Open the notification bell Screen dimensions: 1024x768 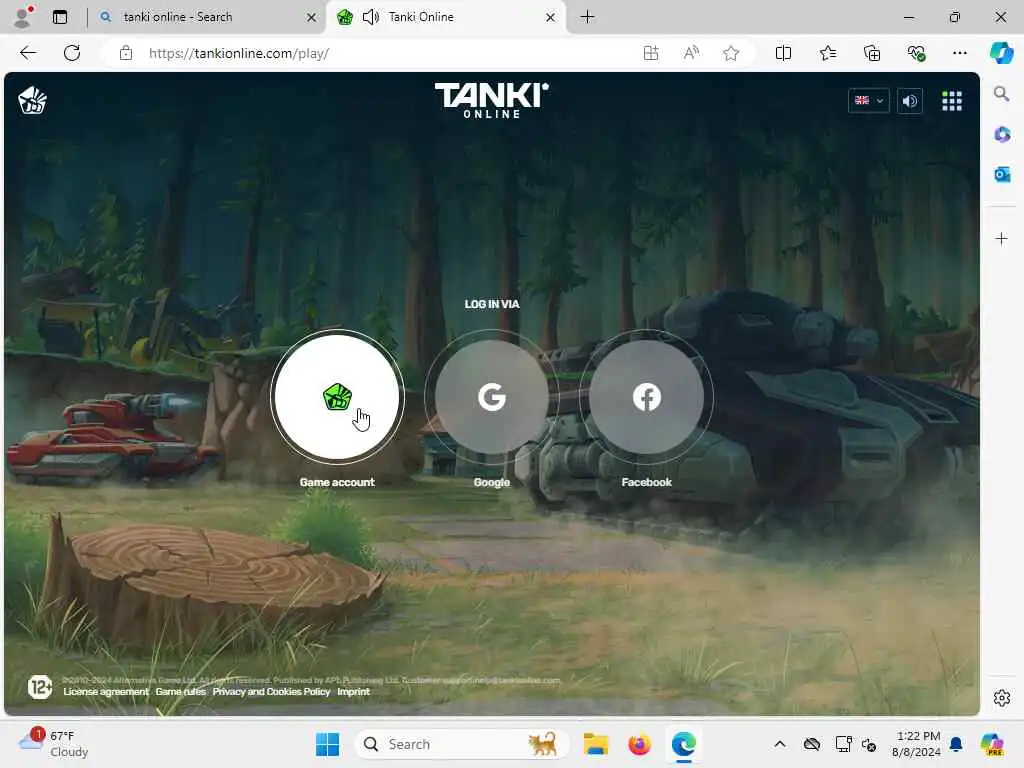[x=956, y=744]
